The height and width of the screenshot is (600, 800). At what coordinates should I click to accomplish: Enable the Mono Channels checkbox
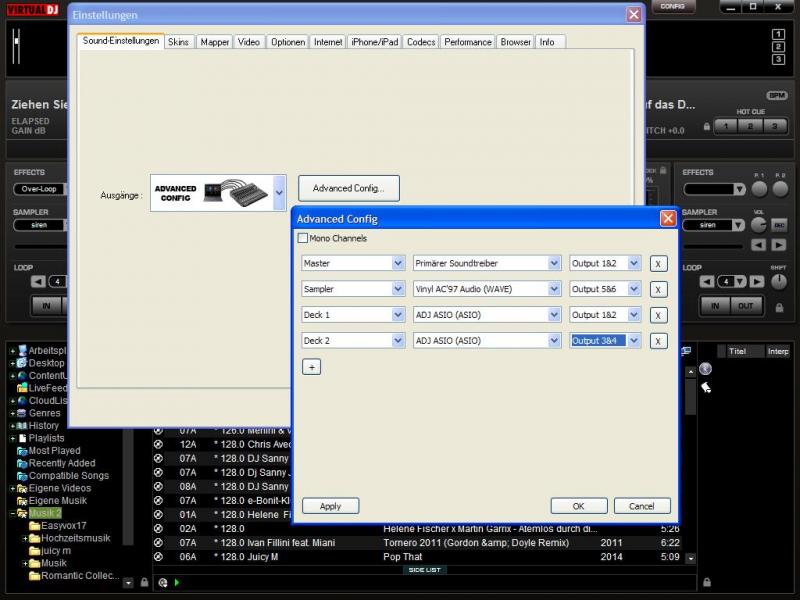(x=303, y=239)
